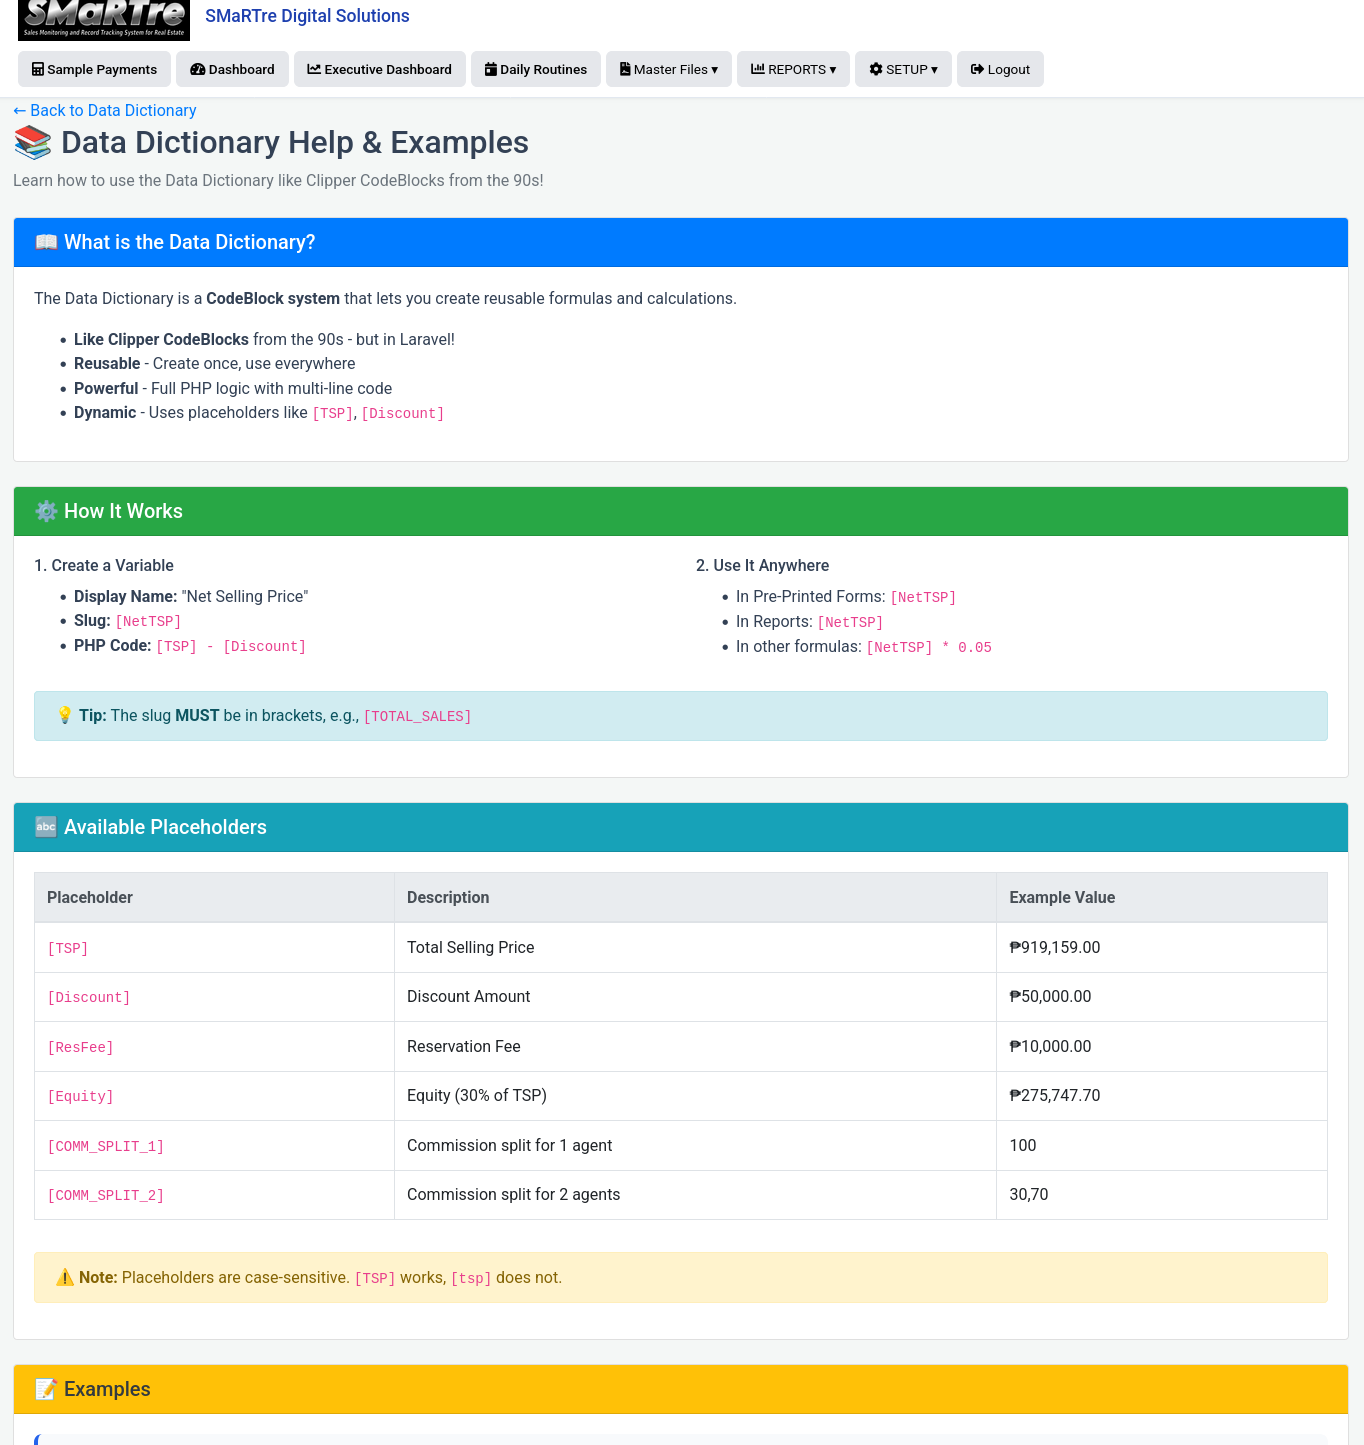Select the [Discount] placeholder table cell
This screenshot has height=1445, width=1364.
point(214,997)
